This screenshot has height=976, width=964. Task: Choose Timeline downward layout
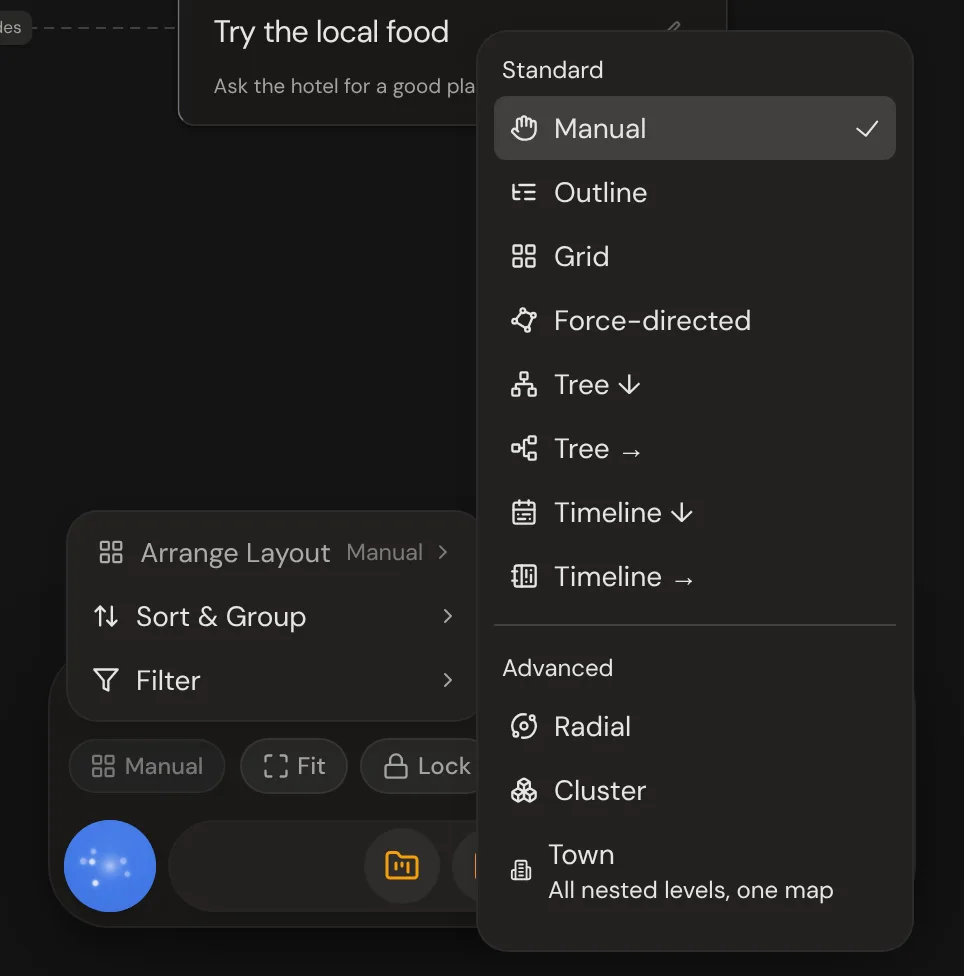tap(695, 513)
